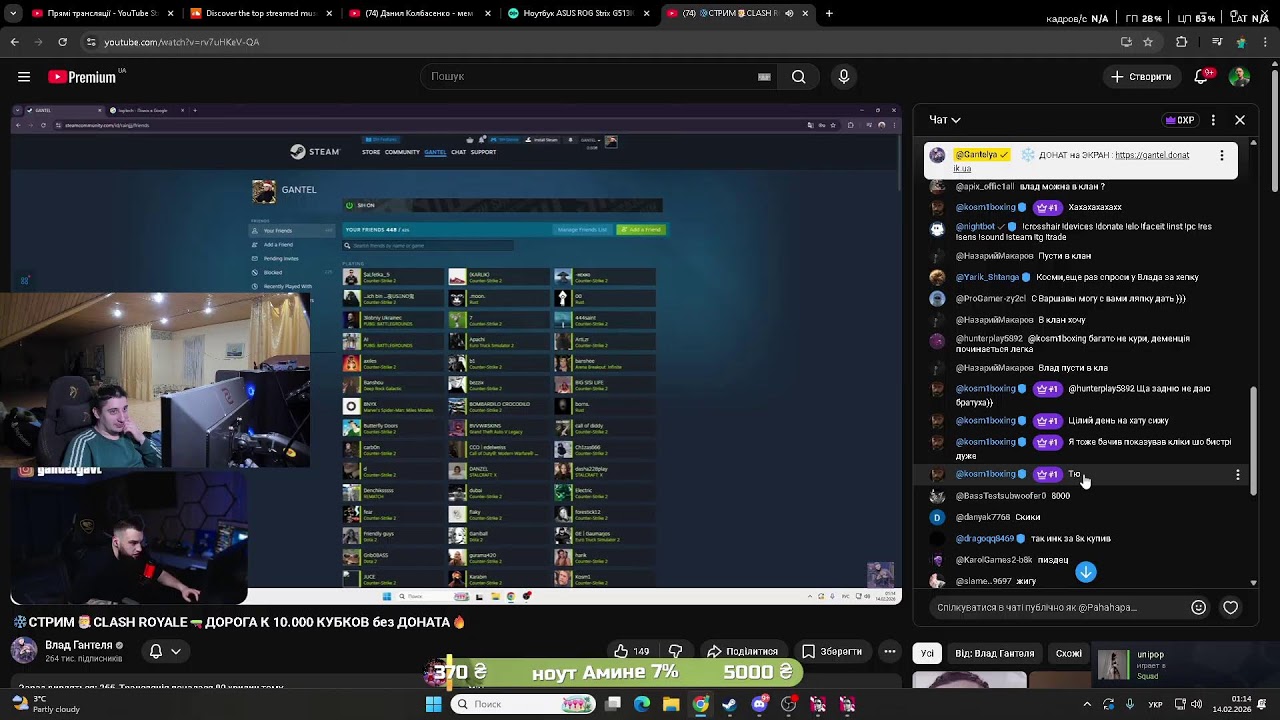Bookmark this page with the star

[1148, 42]
